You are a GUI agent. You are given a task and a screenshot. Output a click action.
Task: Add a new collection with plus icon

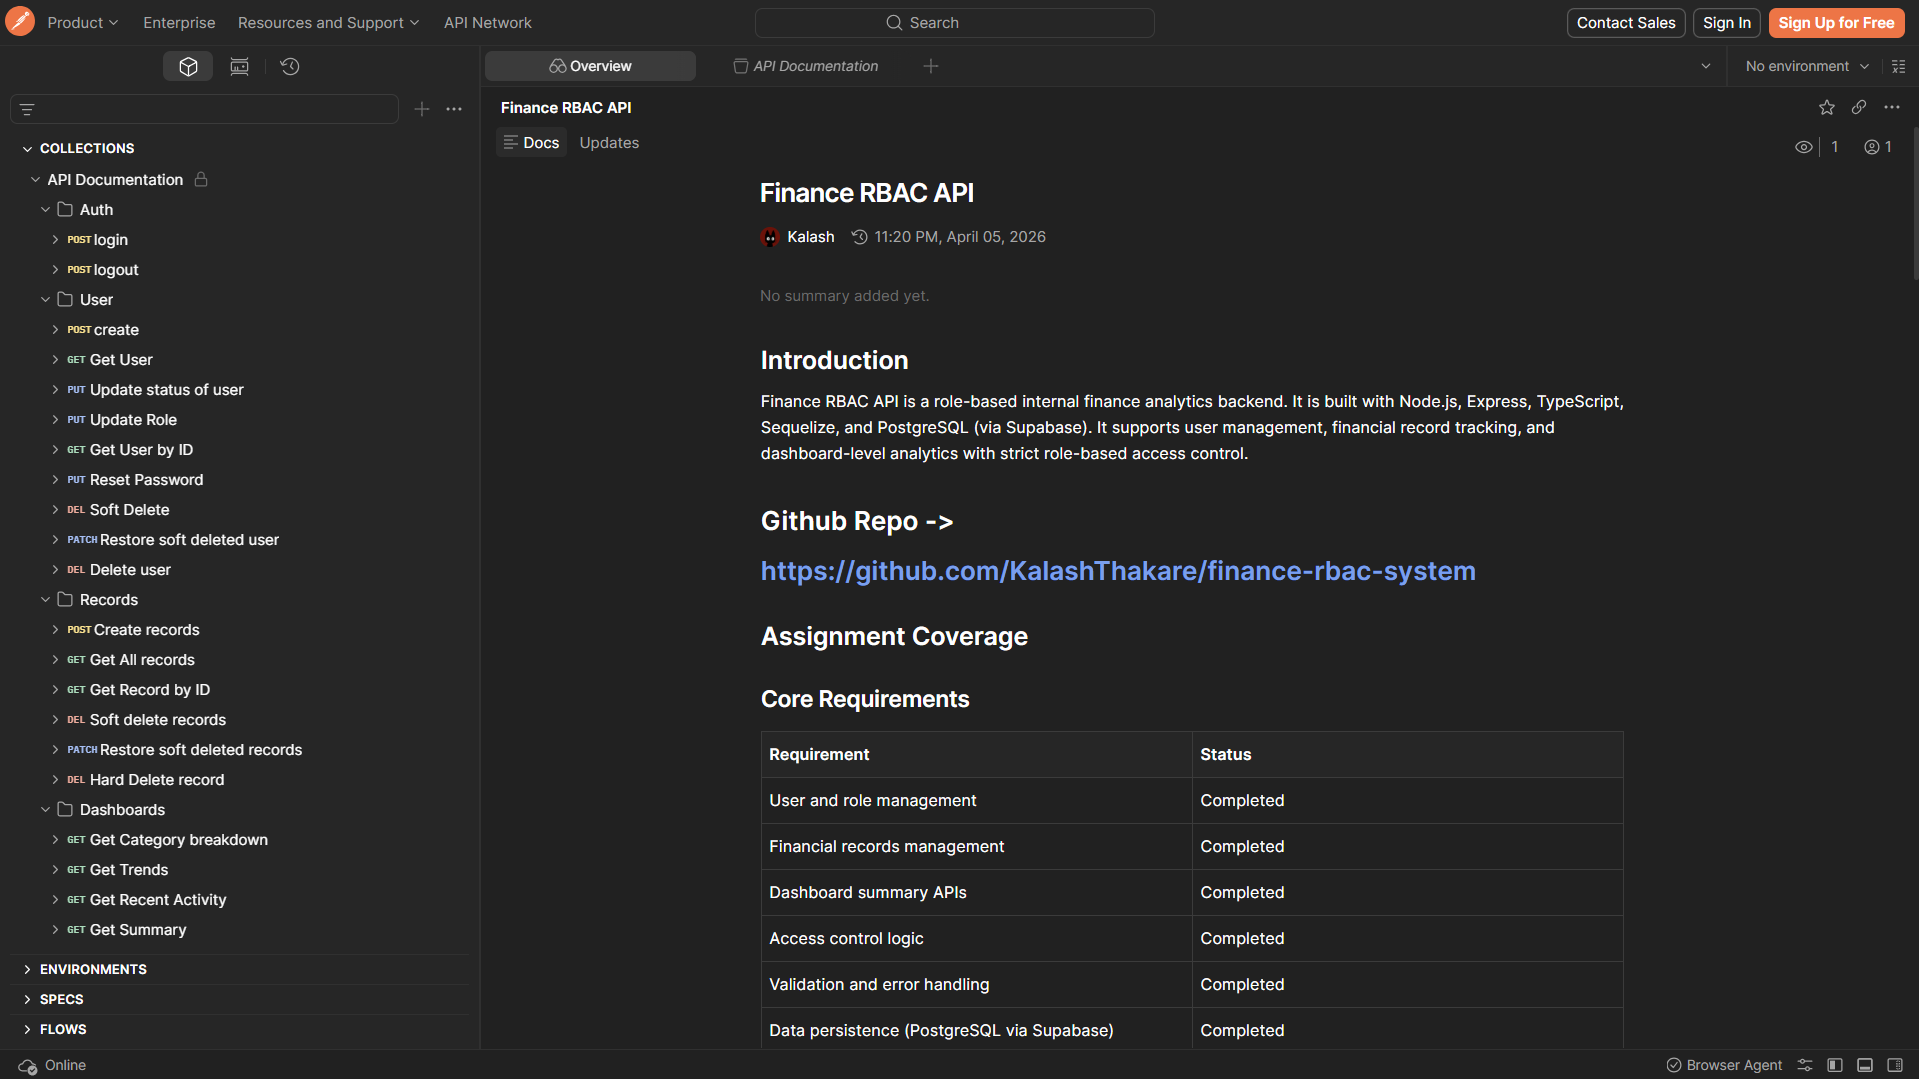(422, 109)
